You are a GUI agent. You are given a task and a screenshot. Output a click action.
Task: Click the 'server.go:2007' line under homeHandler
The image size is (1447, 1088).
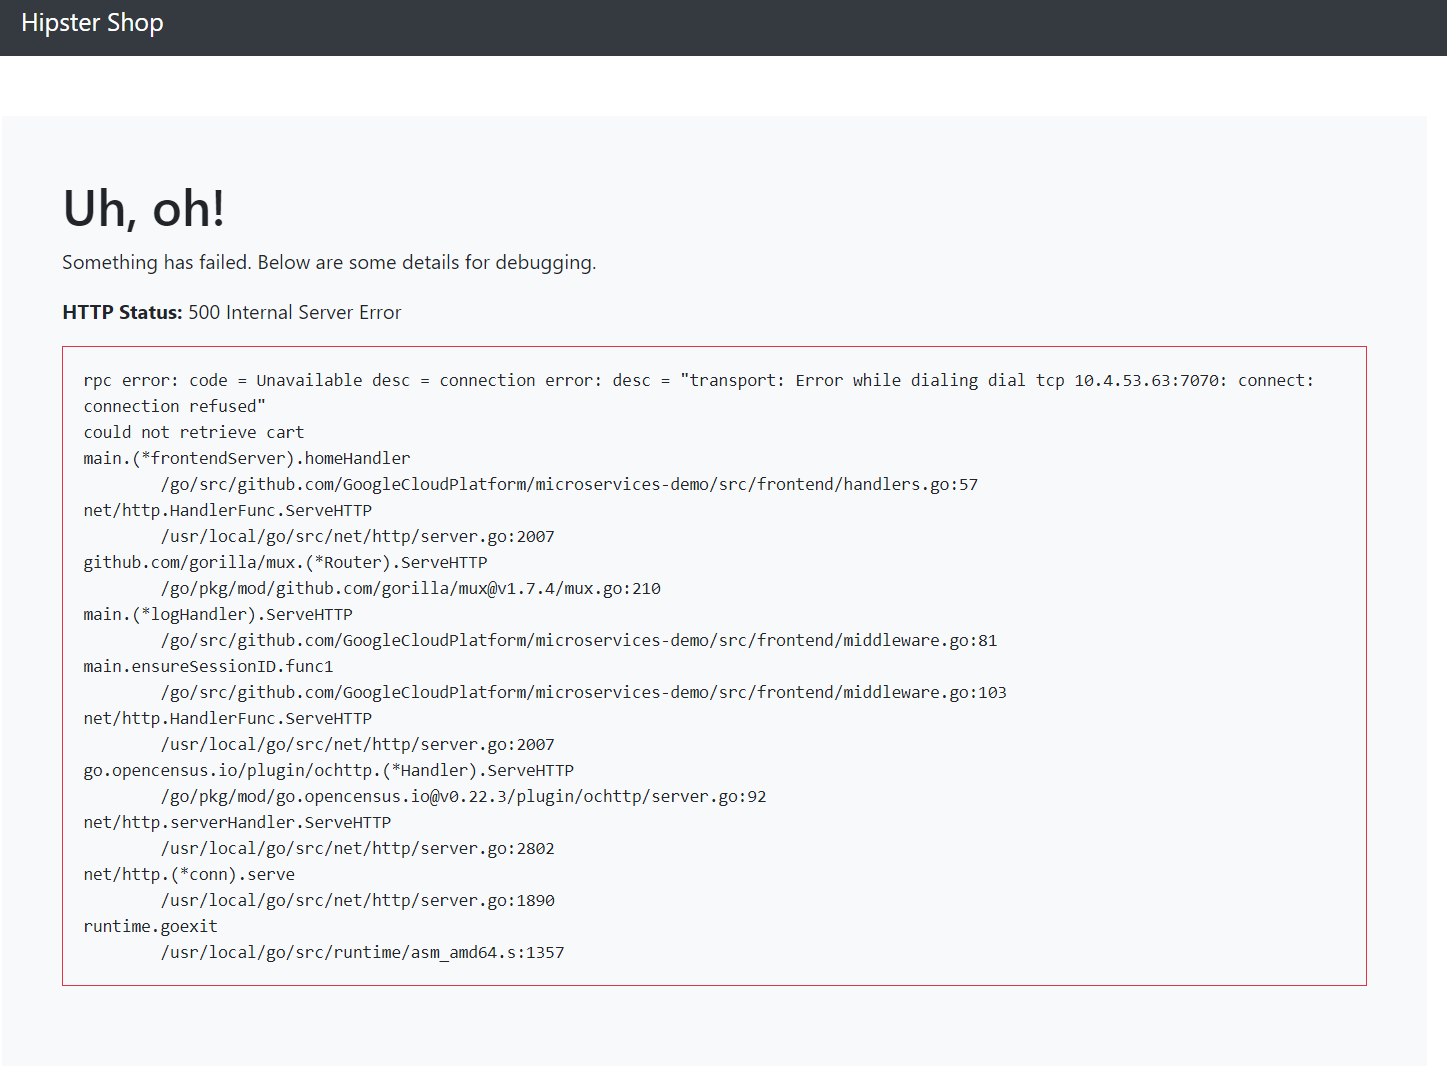tap(357, 536)
